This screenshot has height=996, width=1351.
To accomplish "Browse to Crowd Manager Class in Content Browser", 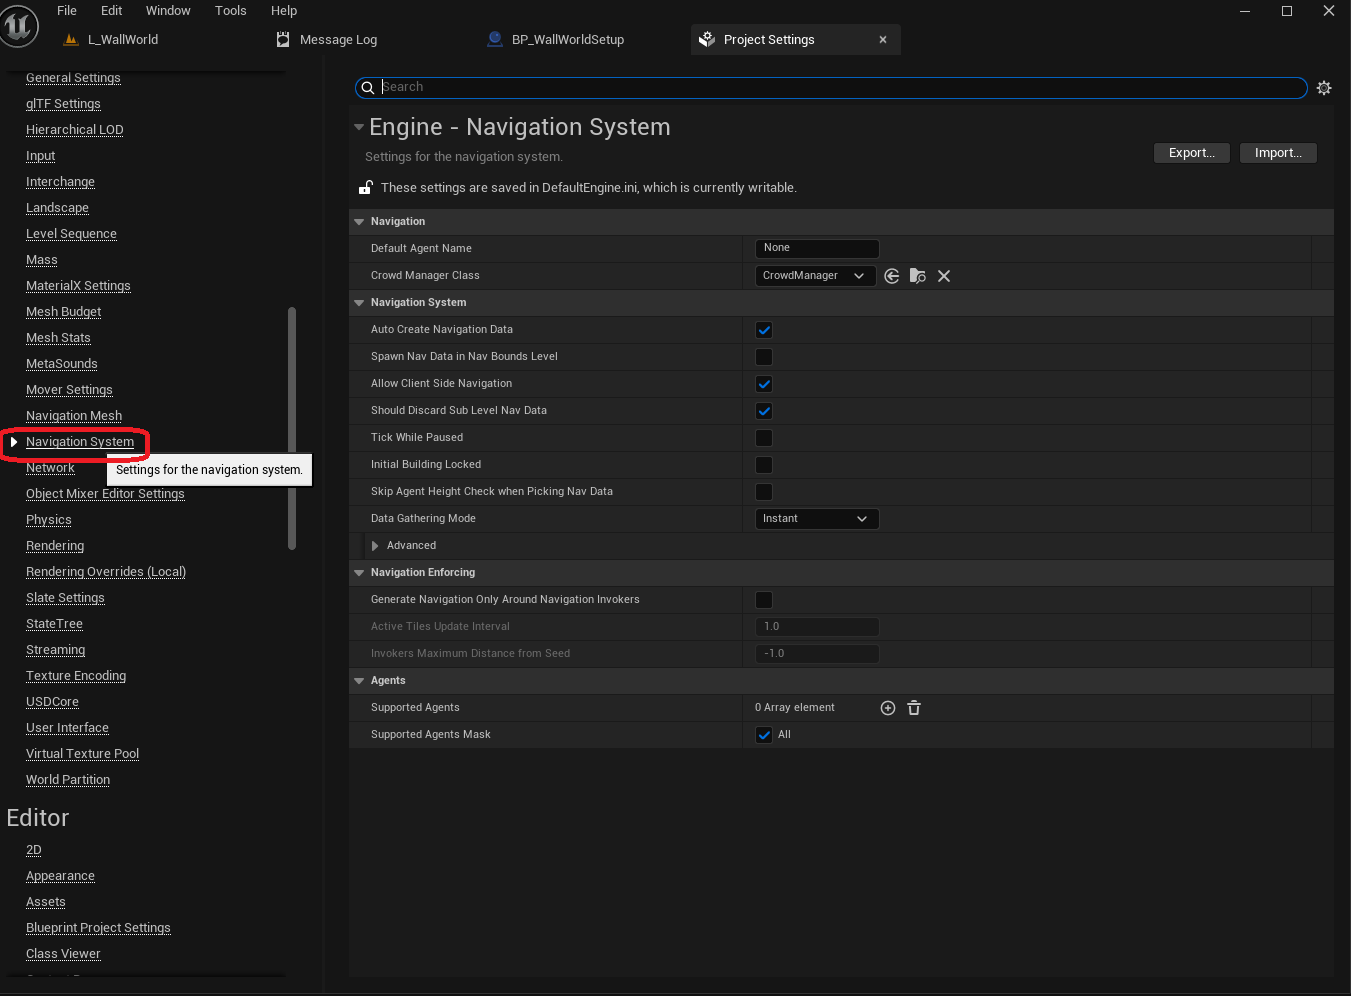I will click(x=918, y=276).
